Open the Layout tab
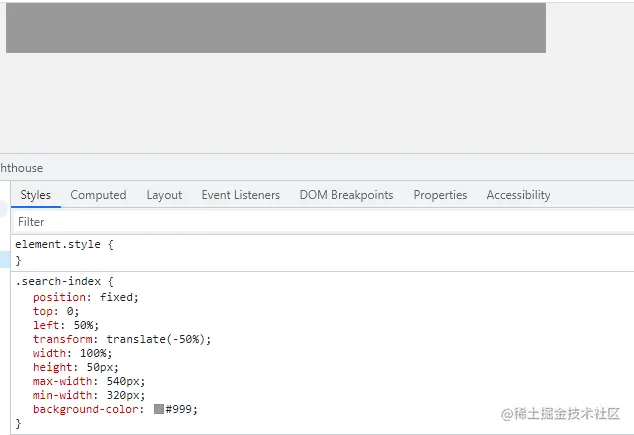Screen dimensions: 634x435 (x=164, y=195)
